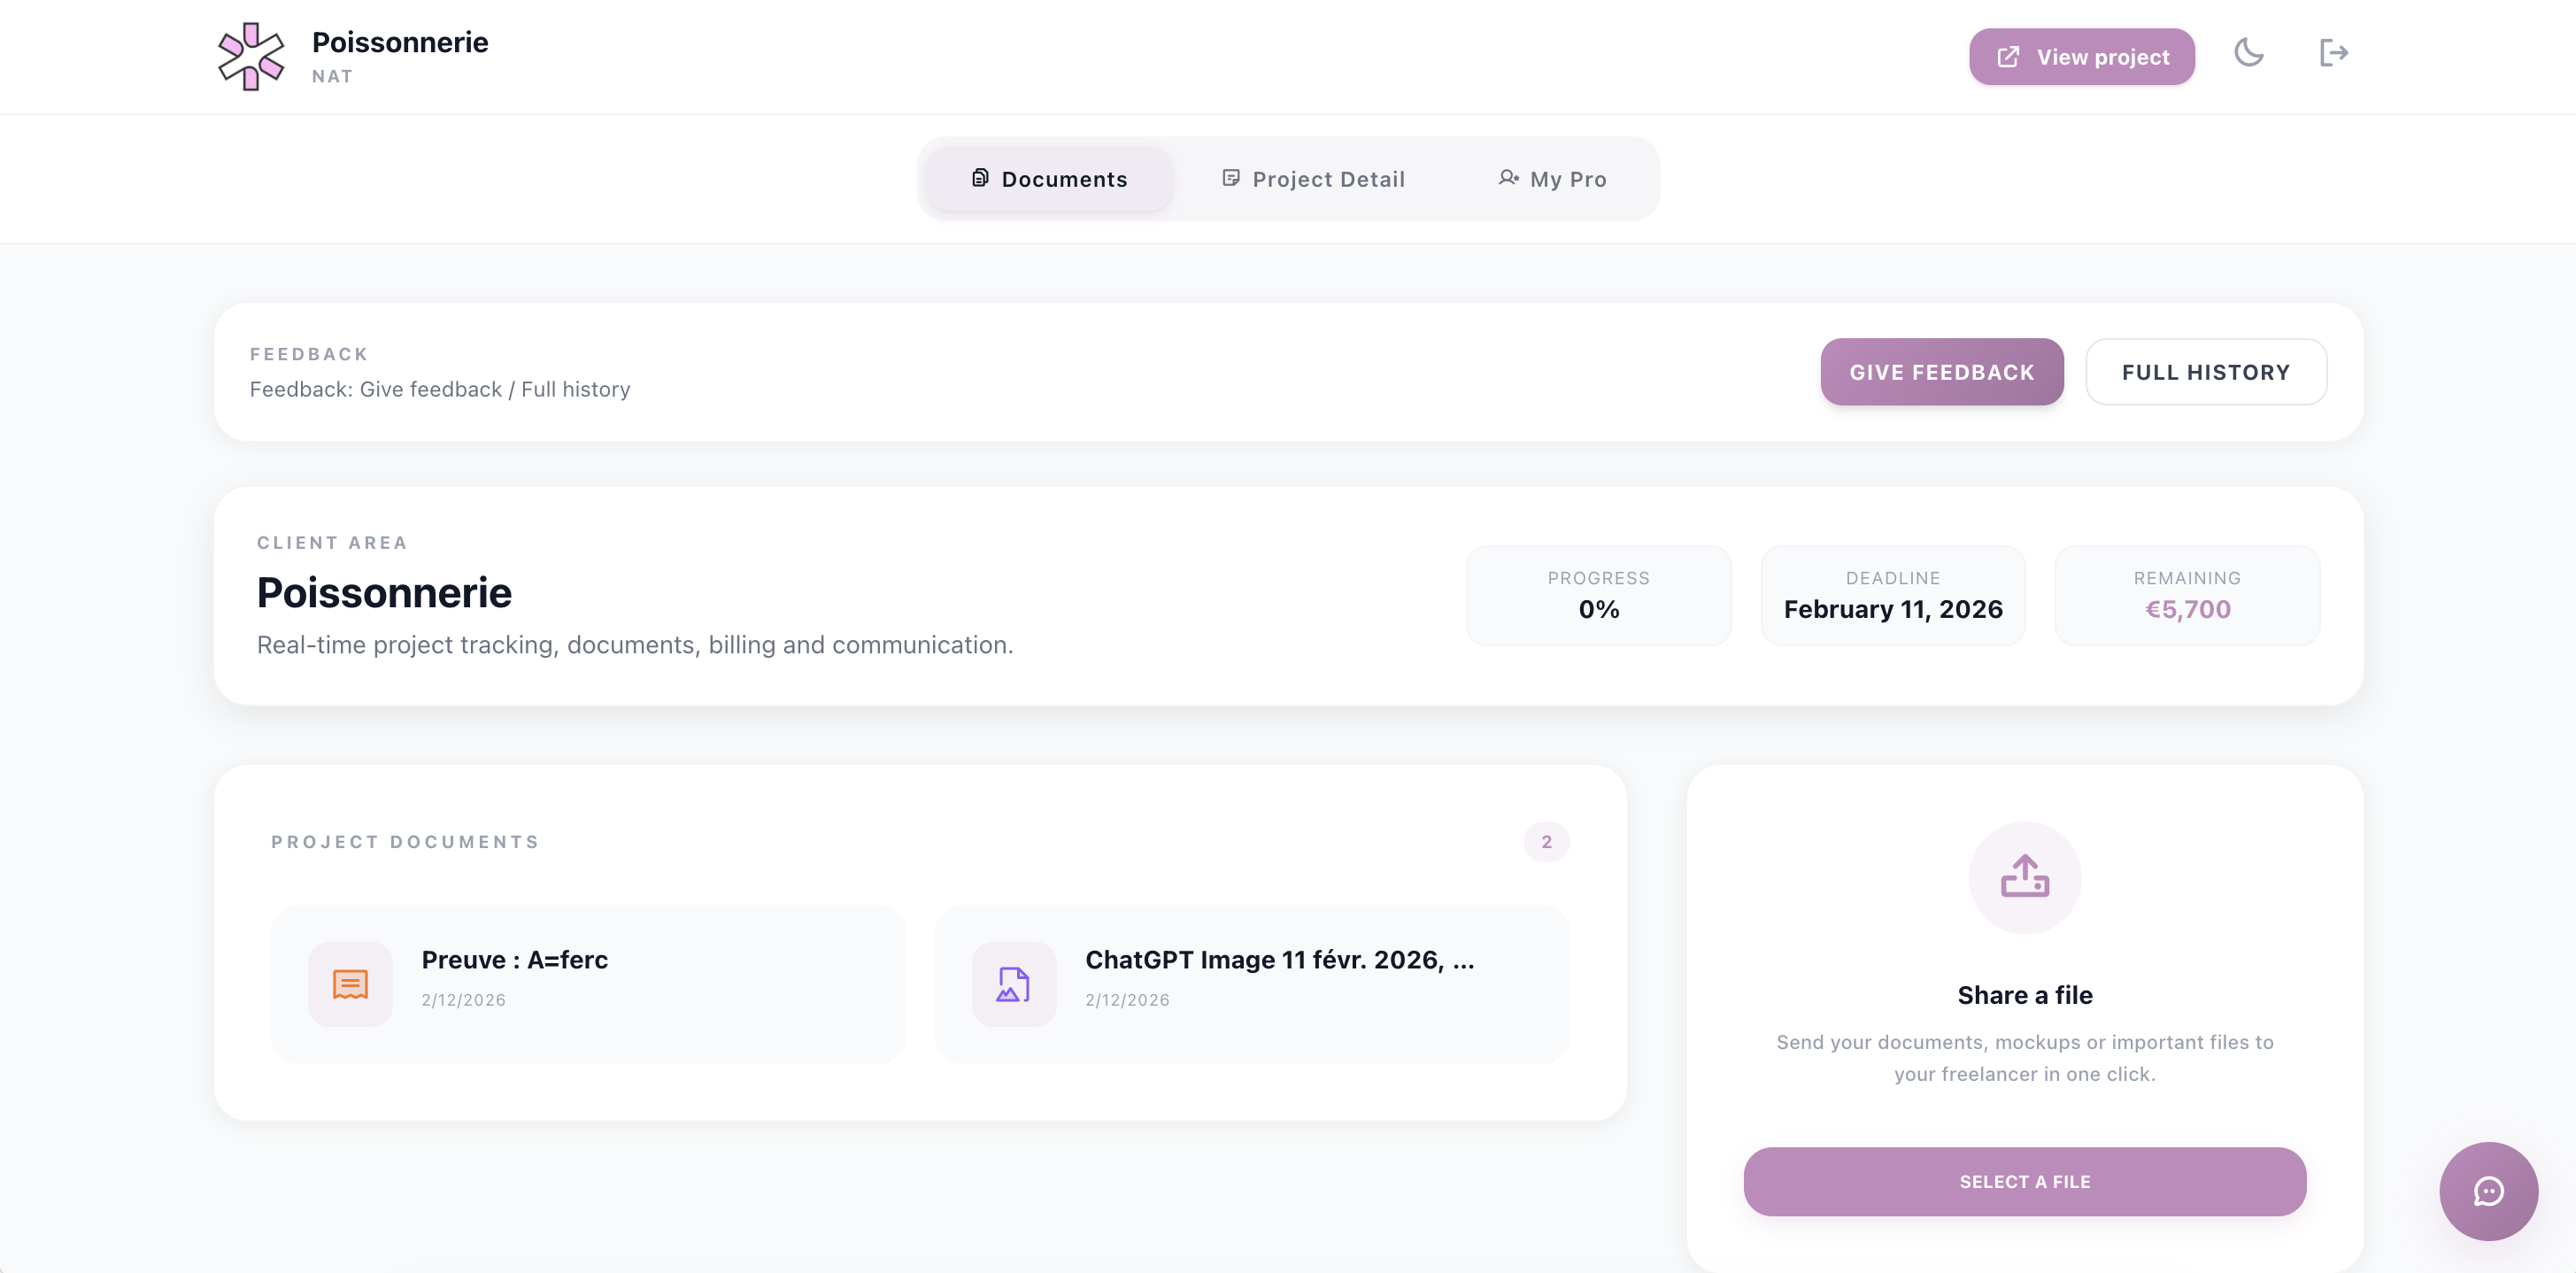
Task: Click the document icon on the Documents tab
Action: point(978,178)
